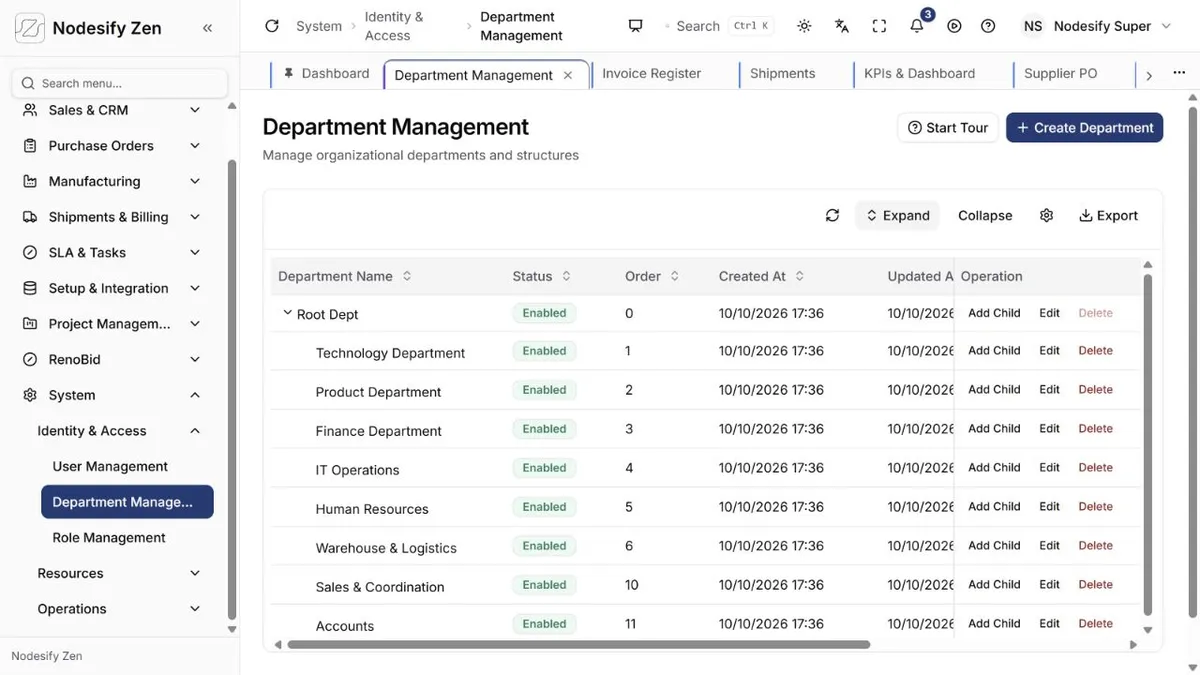Switch to KPIs & Dashboard tab

[920, 73]
